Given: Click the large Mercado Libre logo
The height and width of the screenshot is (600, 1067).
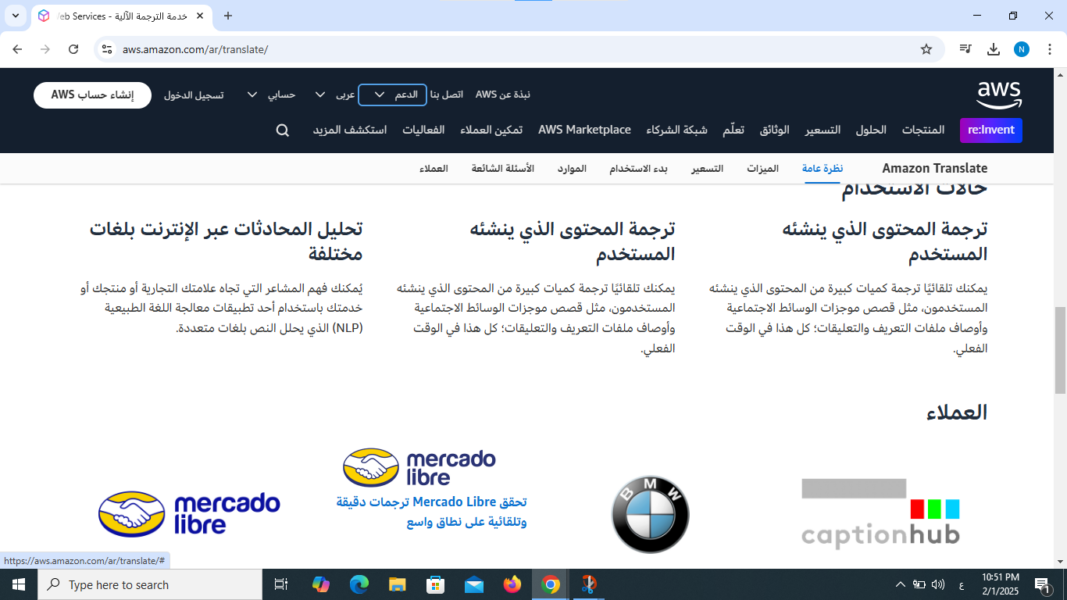Looking at the screenshot, I should point(189,514).
